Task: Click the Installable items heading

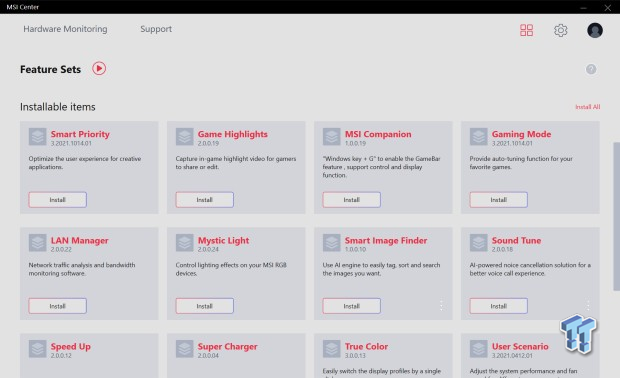Action: click(x=58, y=107)
